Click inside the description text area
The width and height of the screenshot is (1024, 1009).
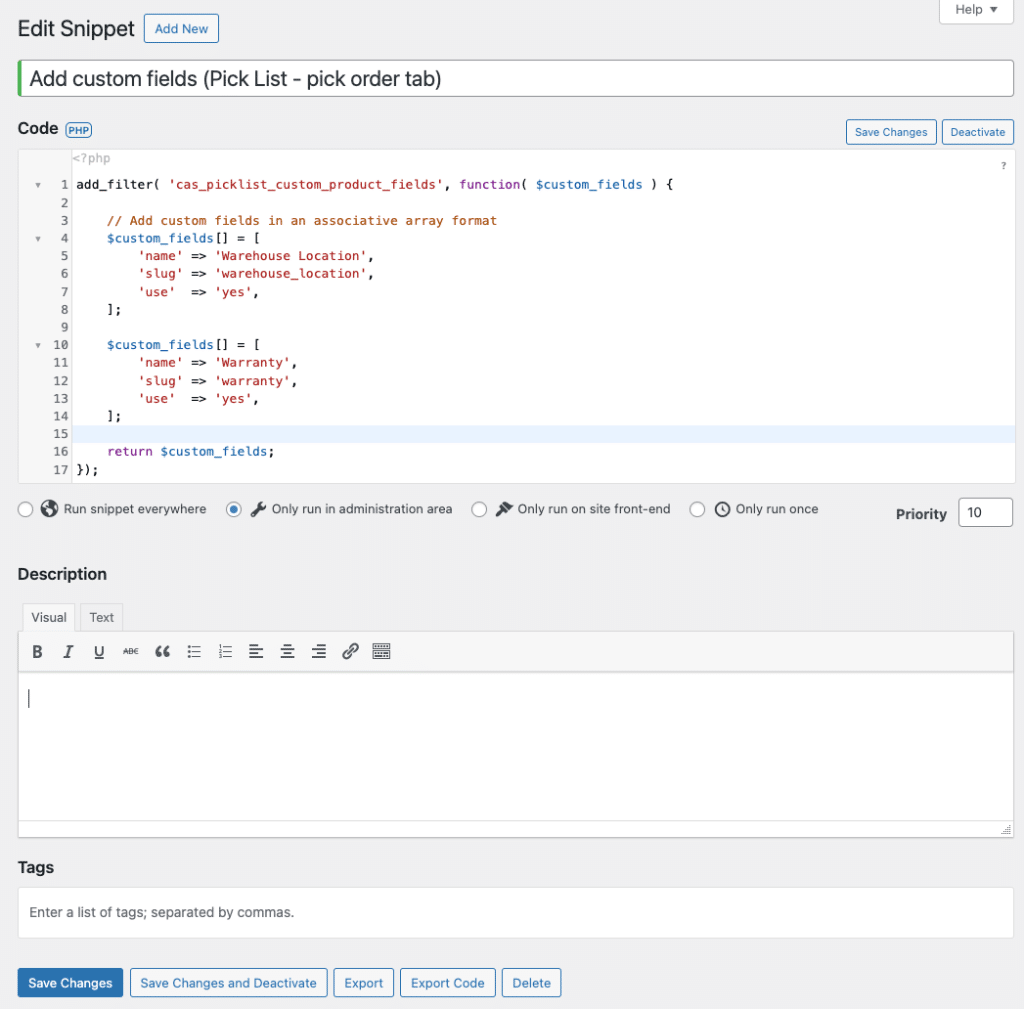516,746
